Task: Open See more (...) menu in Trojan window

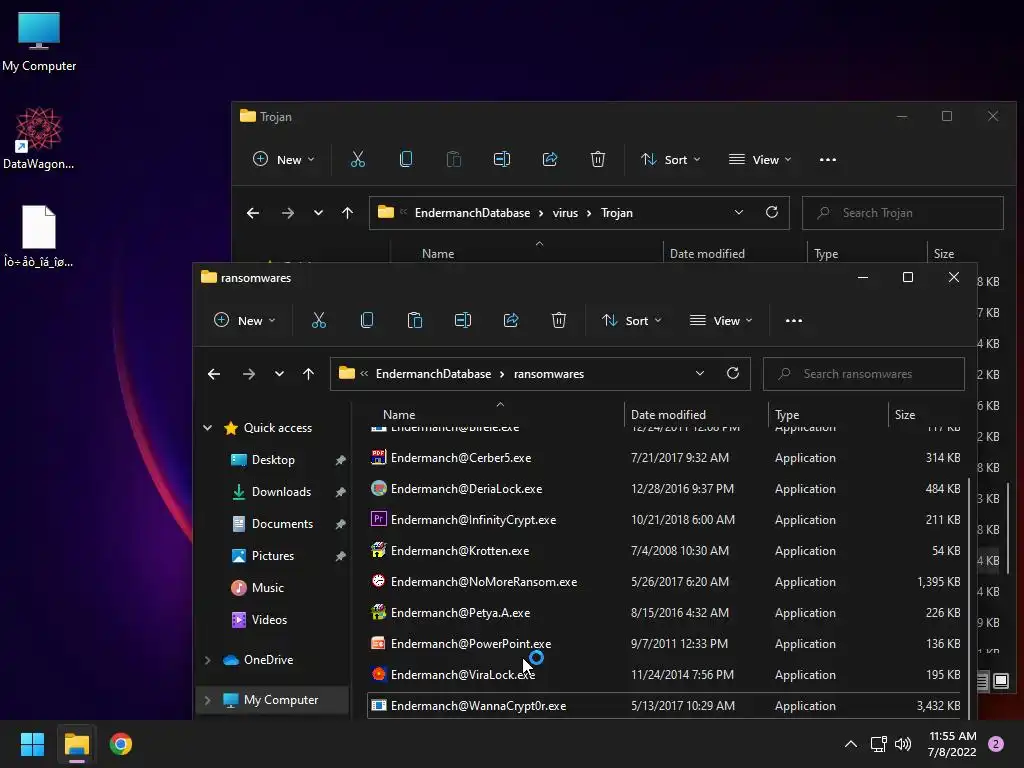Action: coord(827,160)
